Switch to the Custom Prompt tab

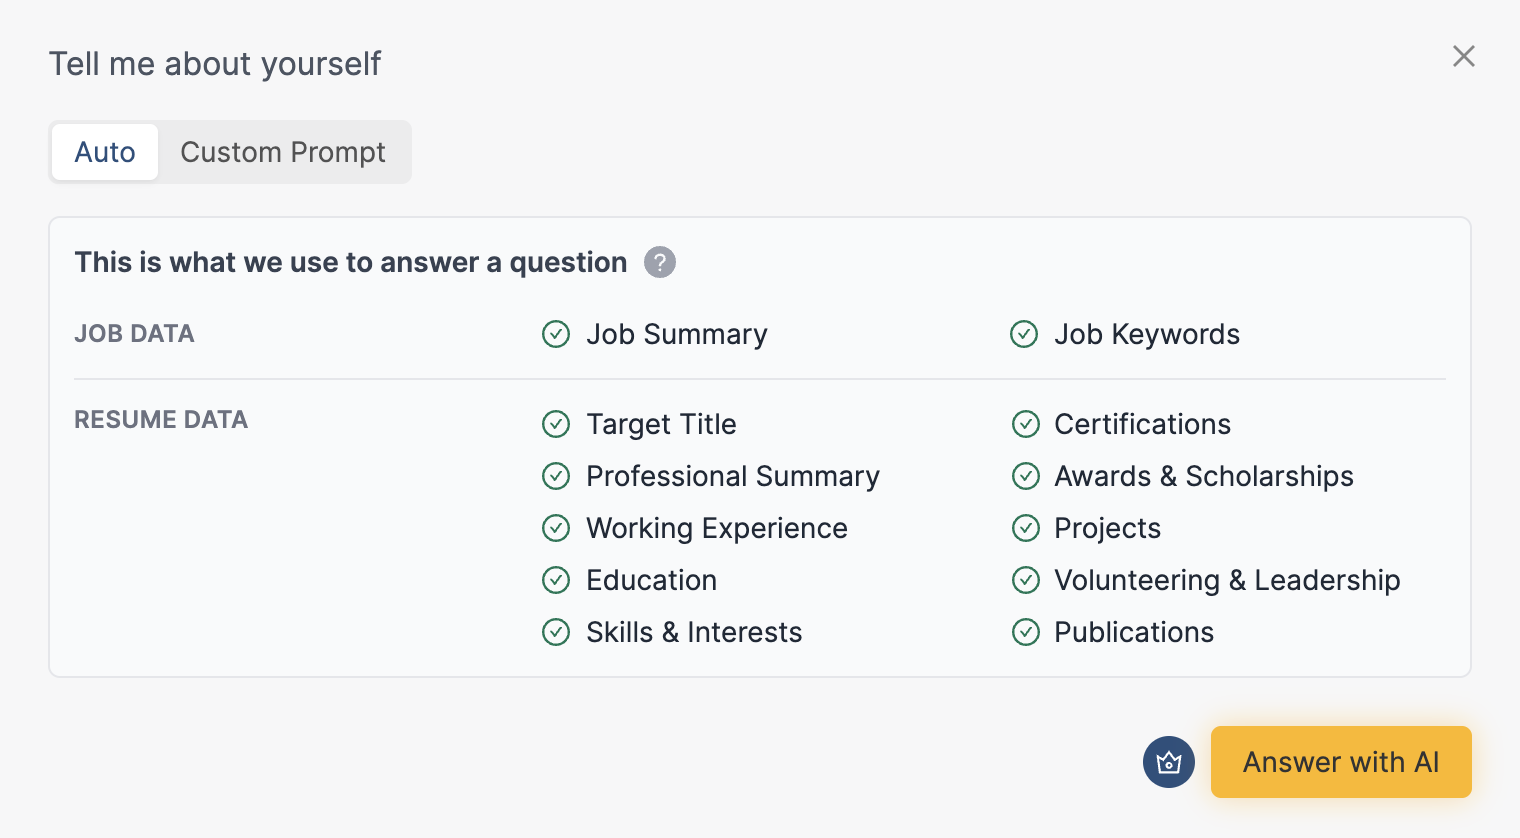(283, 152)
